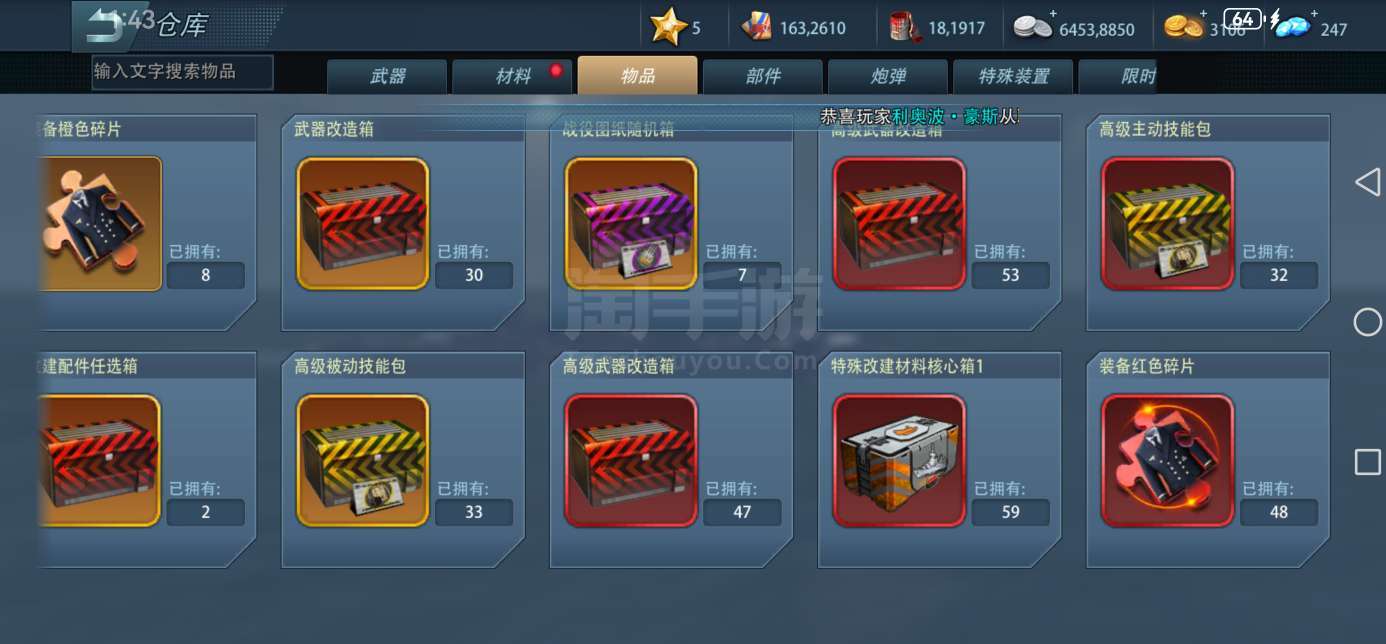Tap the back arrow beside 仓库
Screen dimensions: 1386x644
tap(105, 25)
